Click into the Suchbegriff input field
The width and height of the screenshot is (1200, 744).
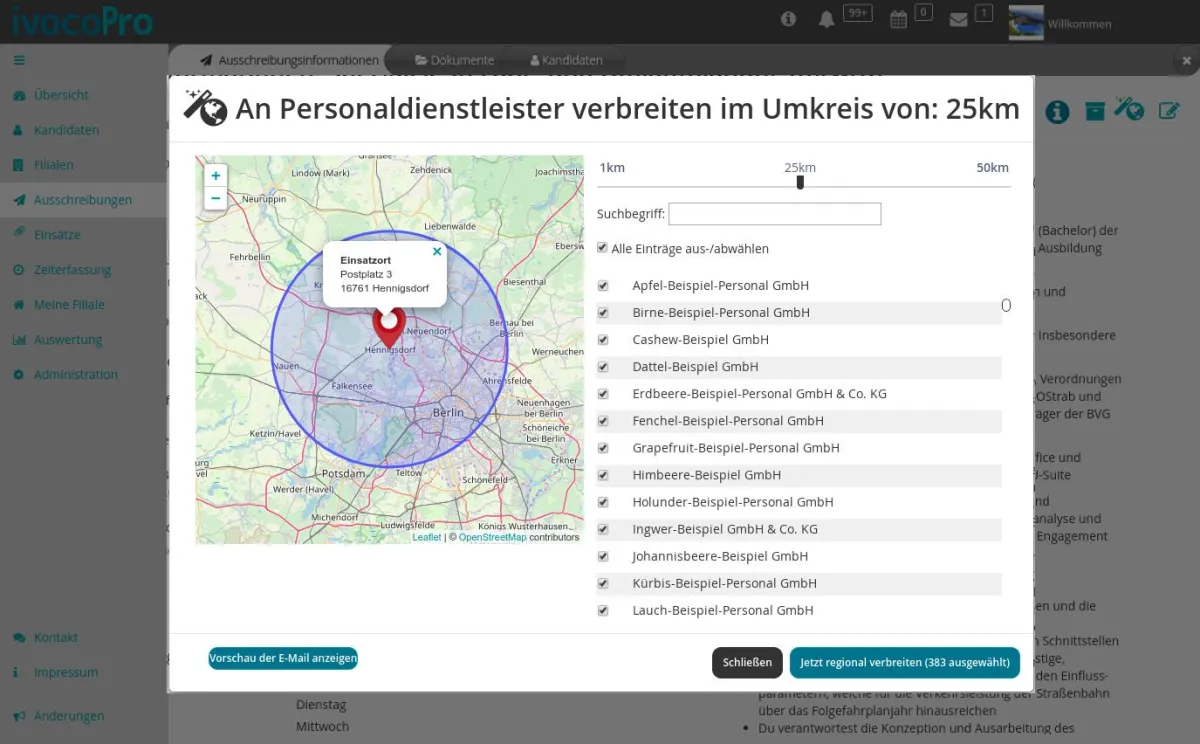[x=774, y=213]
